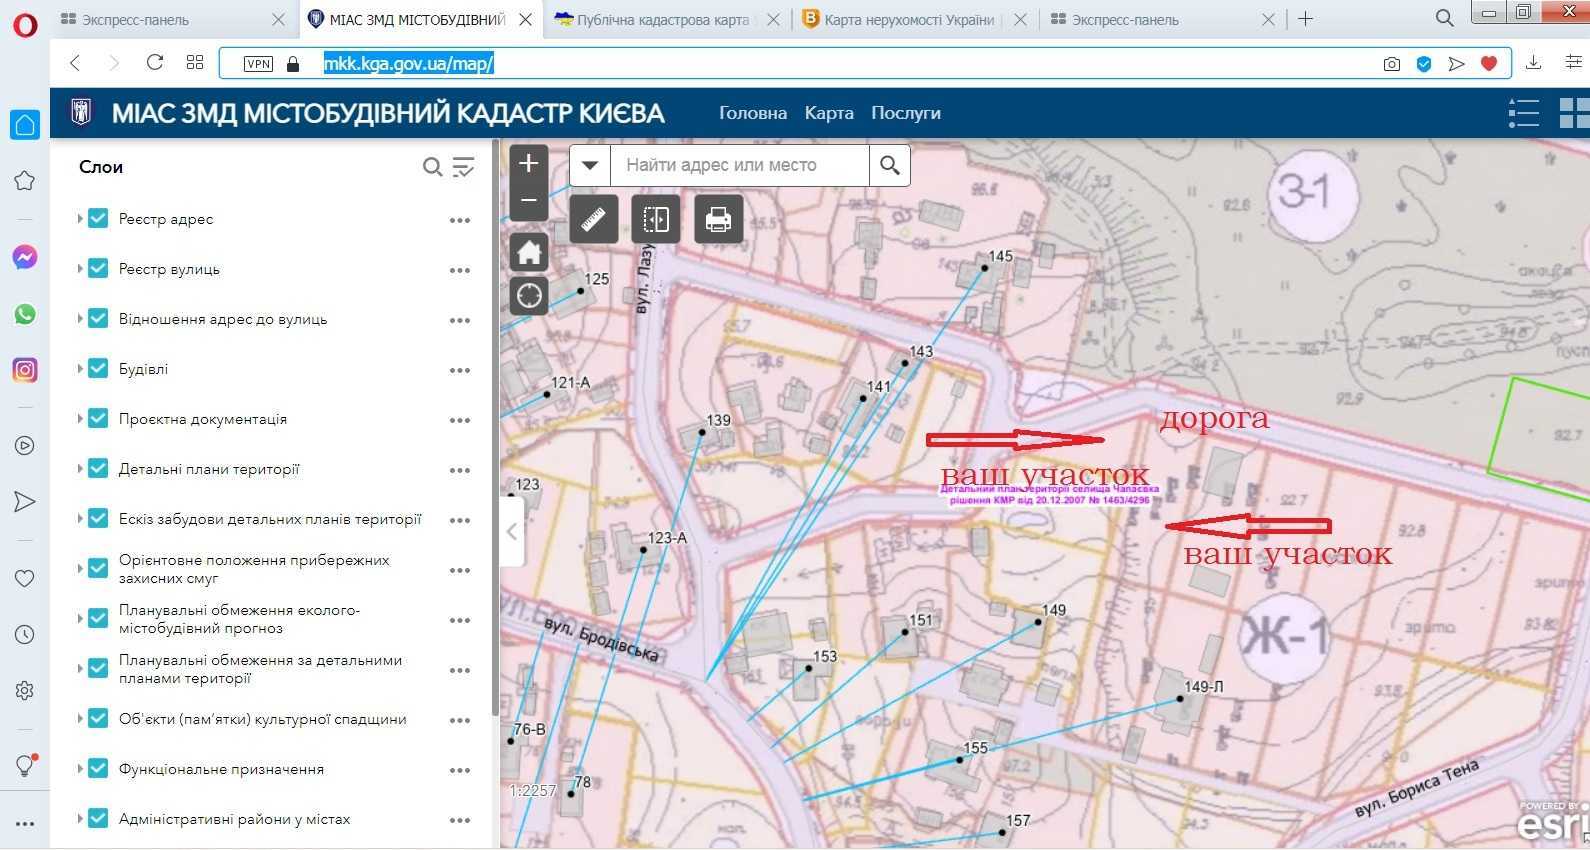Viewport: 1590px width, 850px height.
Task: Open the layers filter options icon
Action: point(463,167)
